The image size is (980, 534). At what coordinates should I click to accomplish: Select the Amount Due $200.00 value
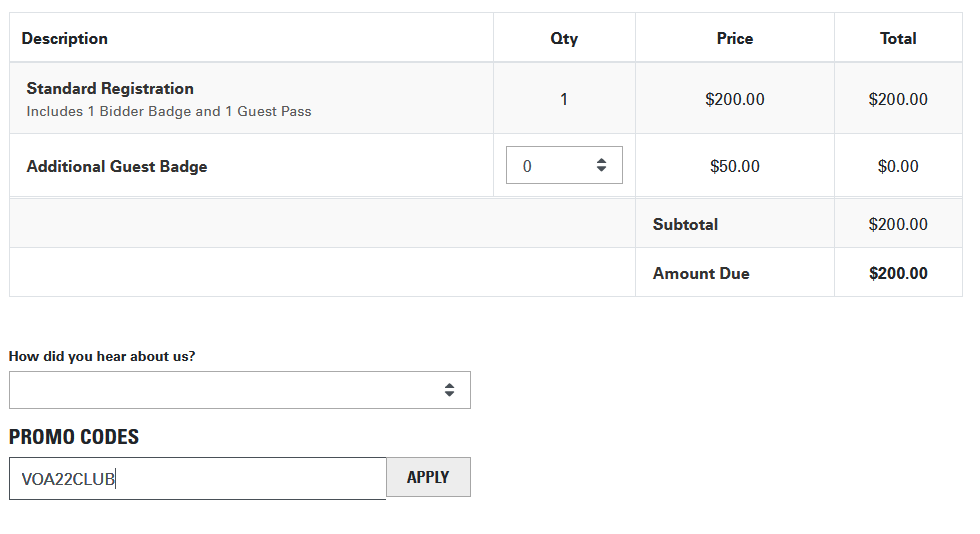[898, 273]
